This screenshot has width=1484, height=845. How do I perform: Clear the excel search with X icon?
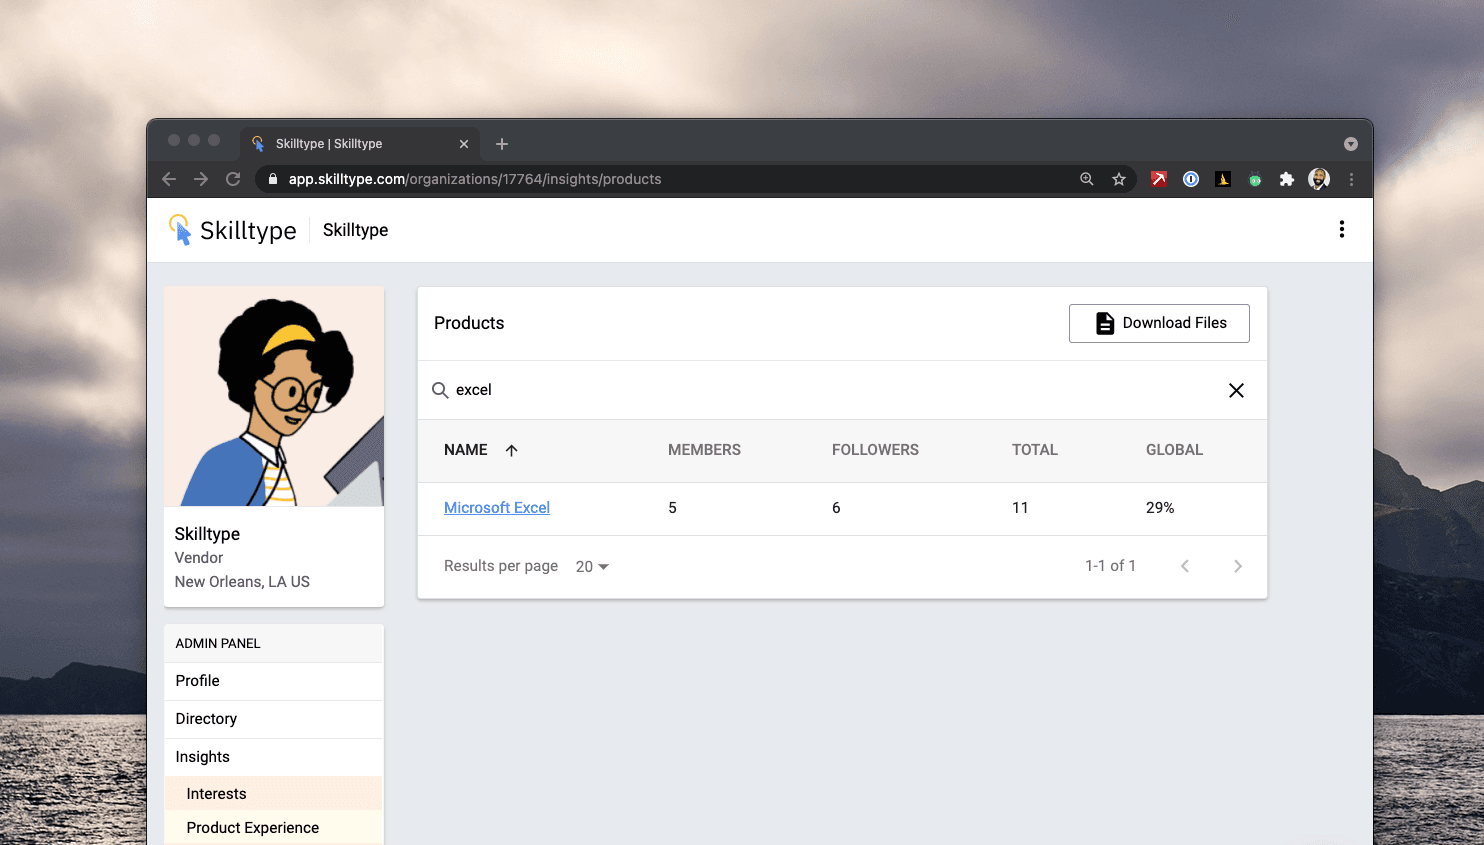tap(1236, 390)
